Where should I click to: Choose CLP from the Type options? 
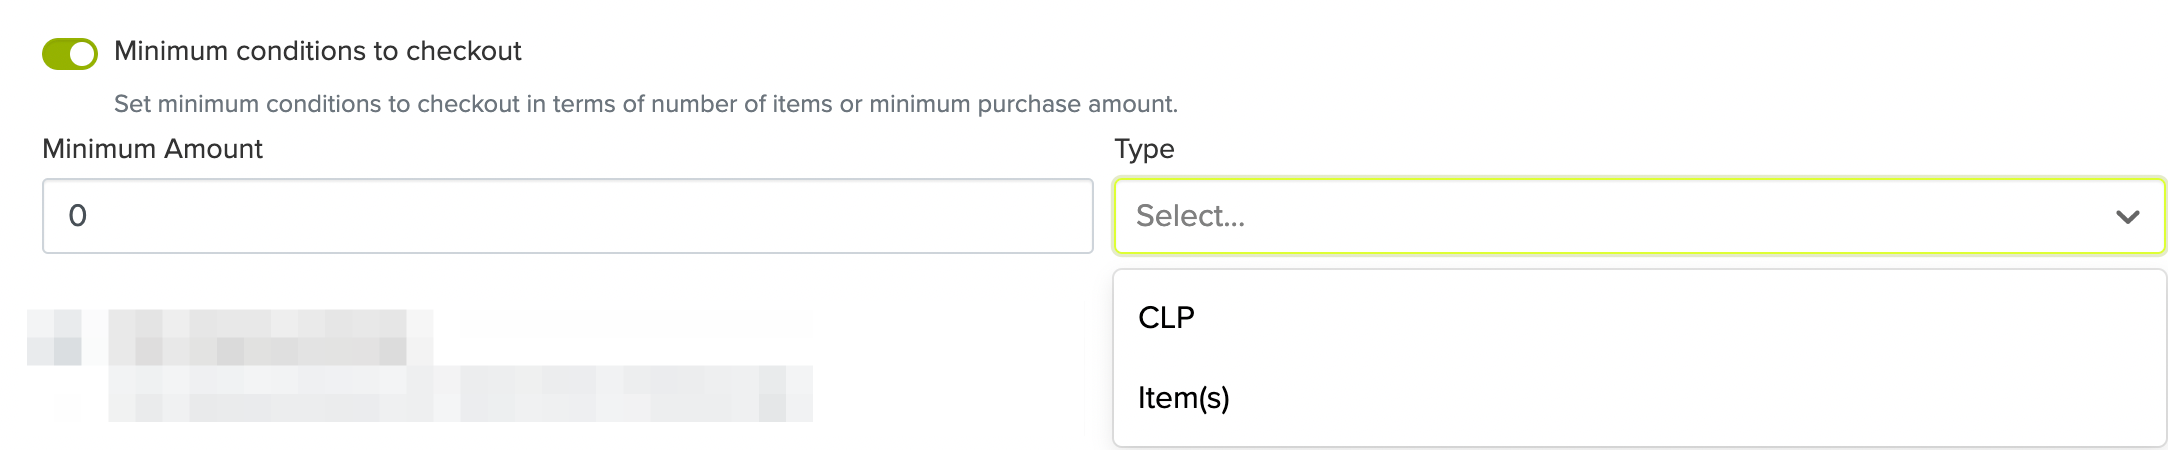pos(1166,318)
